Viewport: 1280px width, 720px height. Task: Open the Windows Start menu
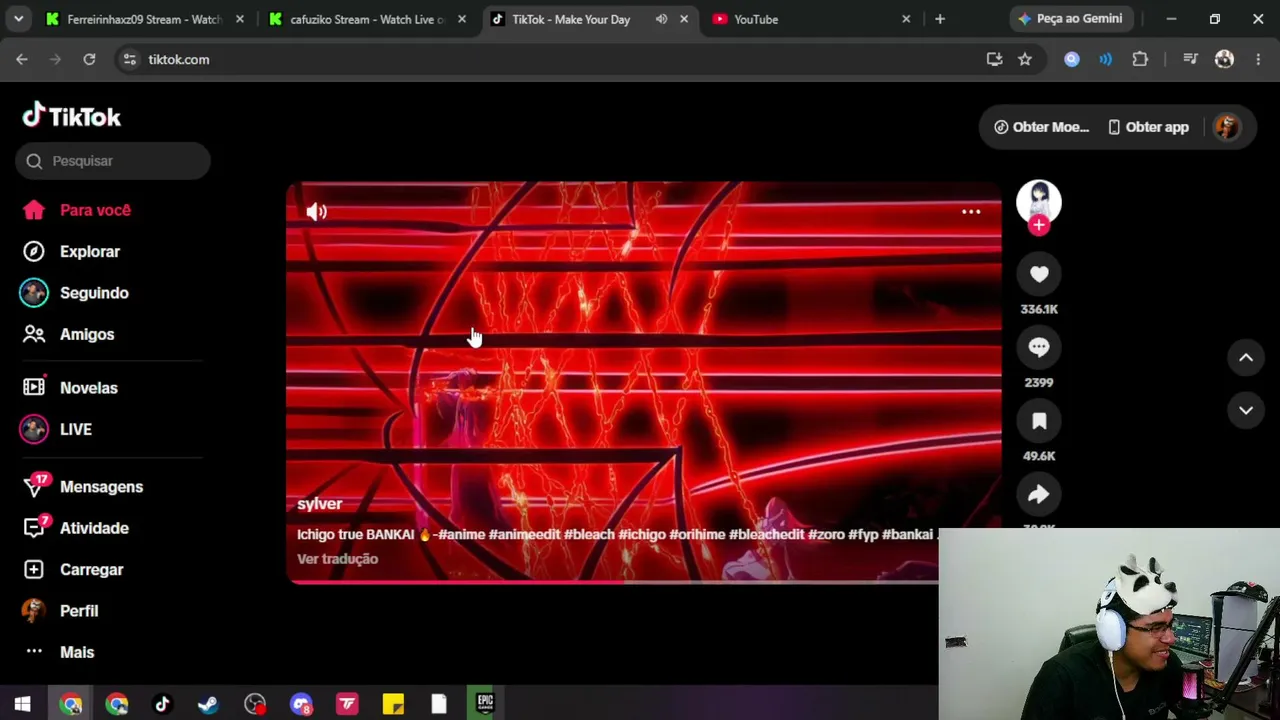tap(22, 704)
